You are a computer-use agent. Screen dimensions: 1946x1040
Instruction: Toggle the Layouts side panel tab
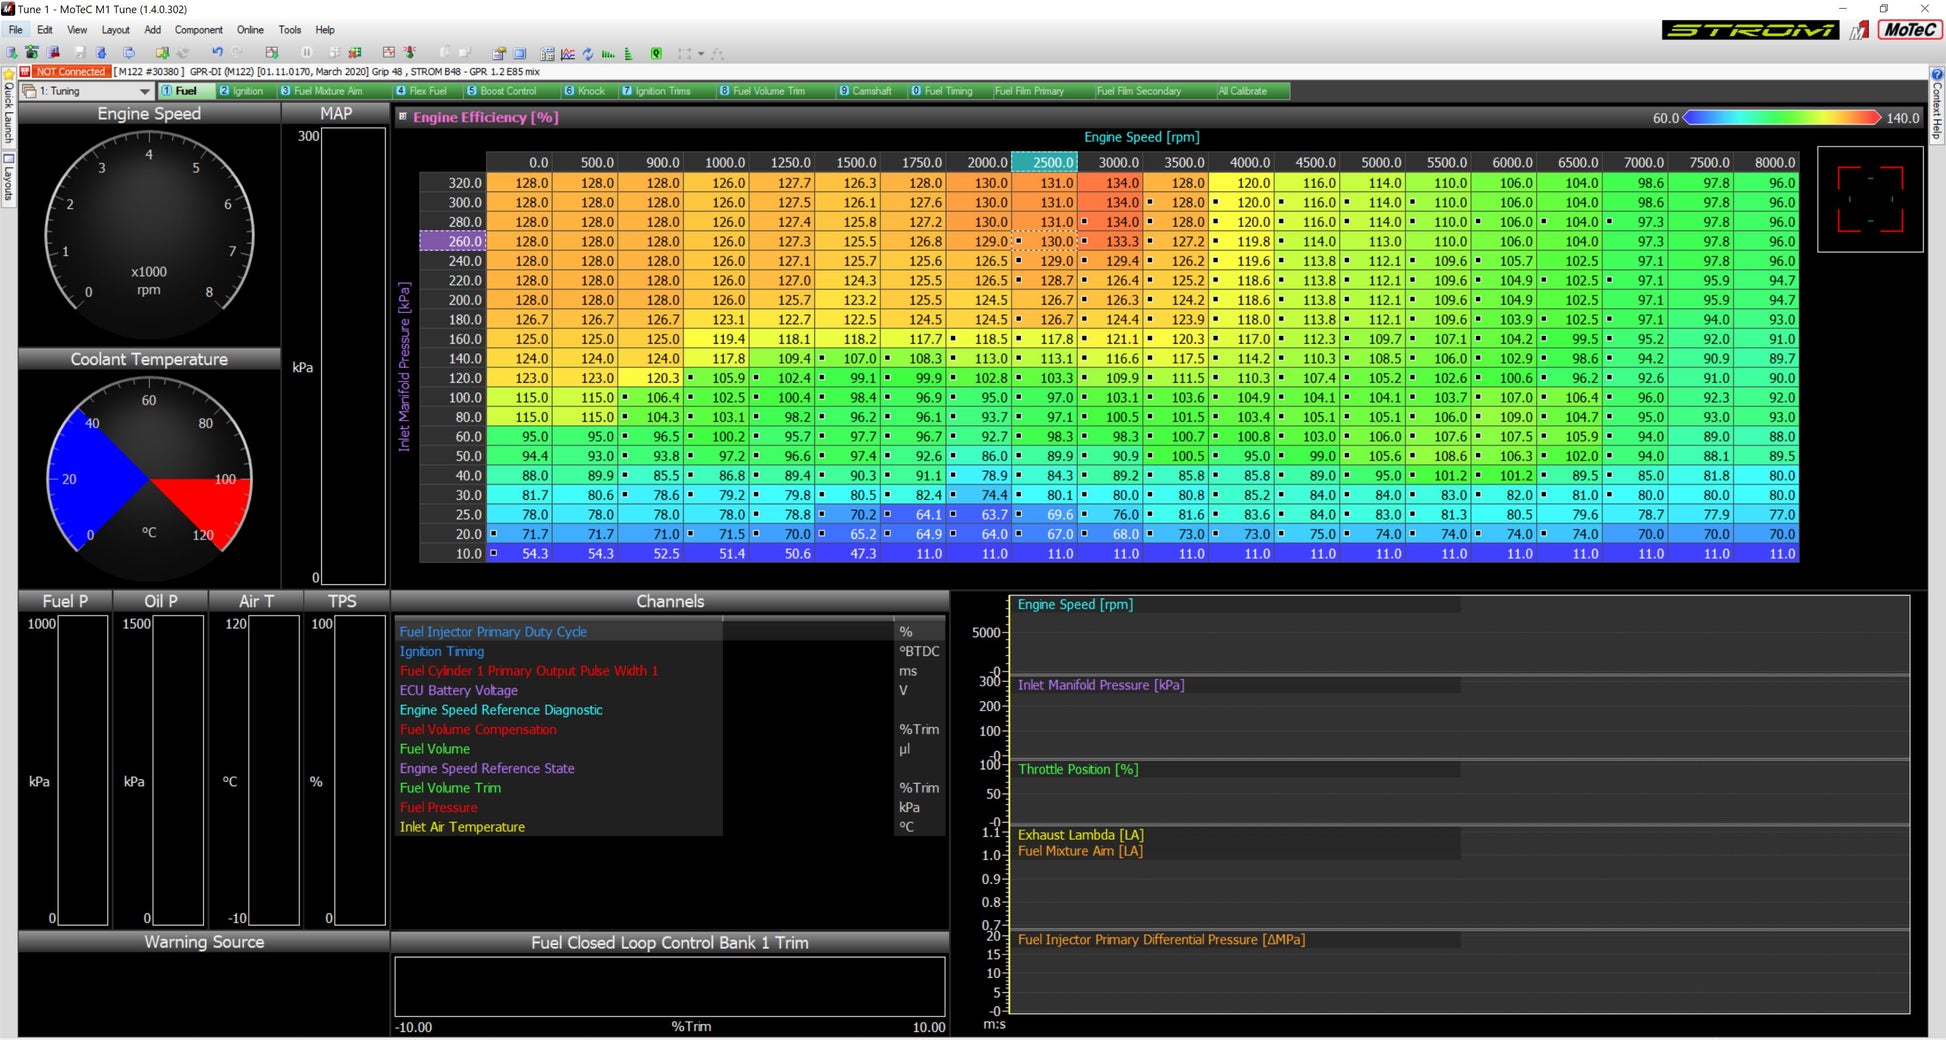[9, 178]
